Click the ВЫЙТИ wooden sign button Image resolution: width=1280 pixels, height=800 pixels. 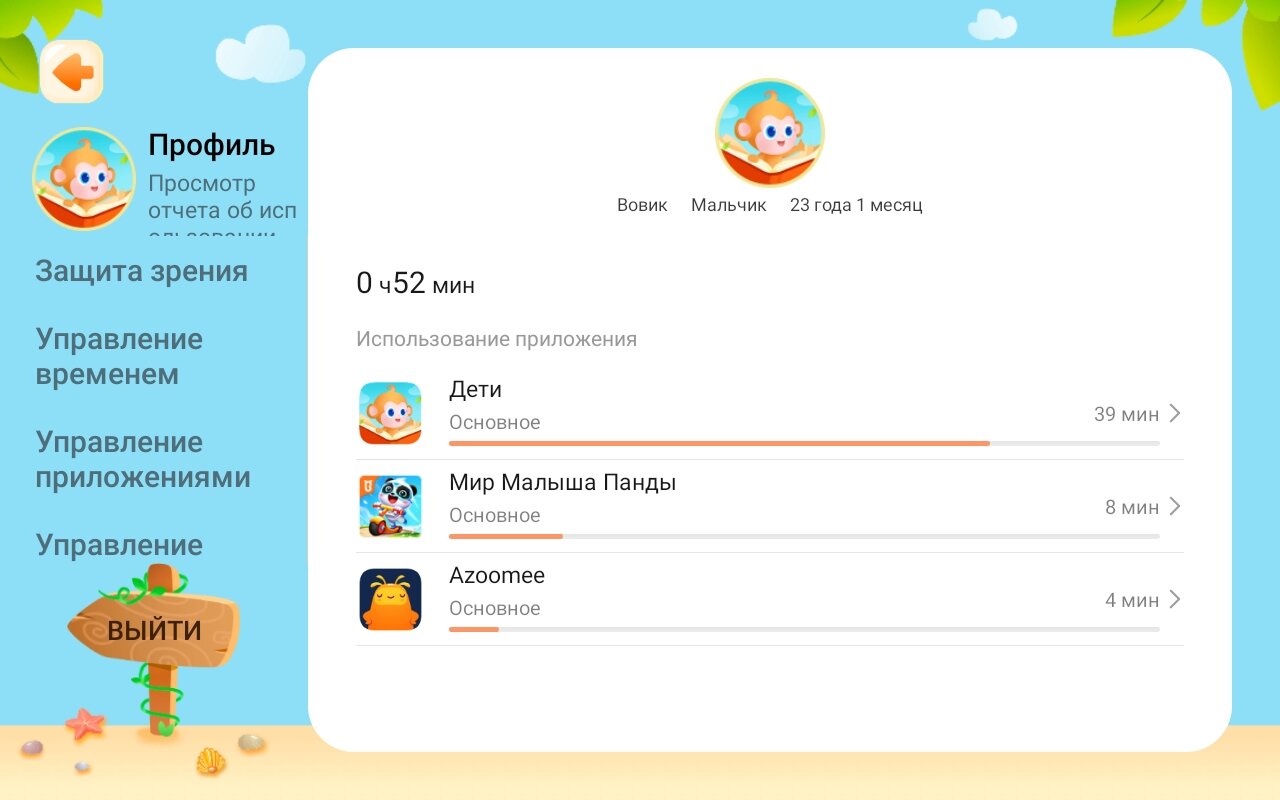pos(153,630)
